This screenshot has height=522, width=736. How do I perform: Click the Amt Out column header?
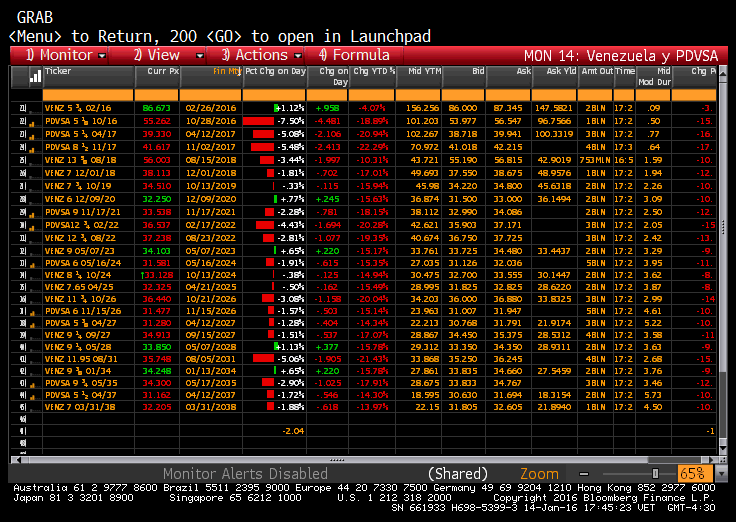596,77
